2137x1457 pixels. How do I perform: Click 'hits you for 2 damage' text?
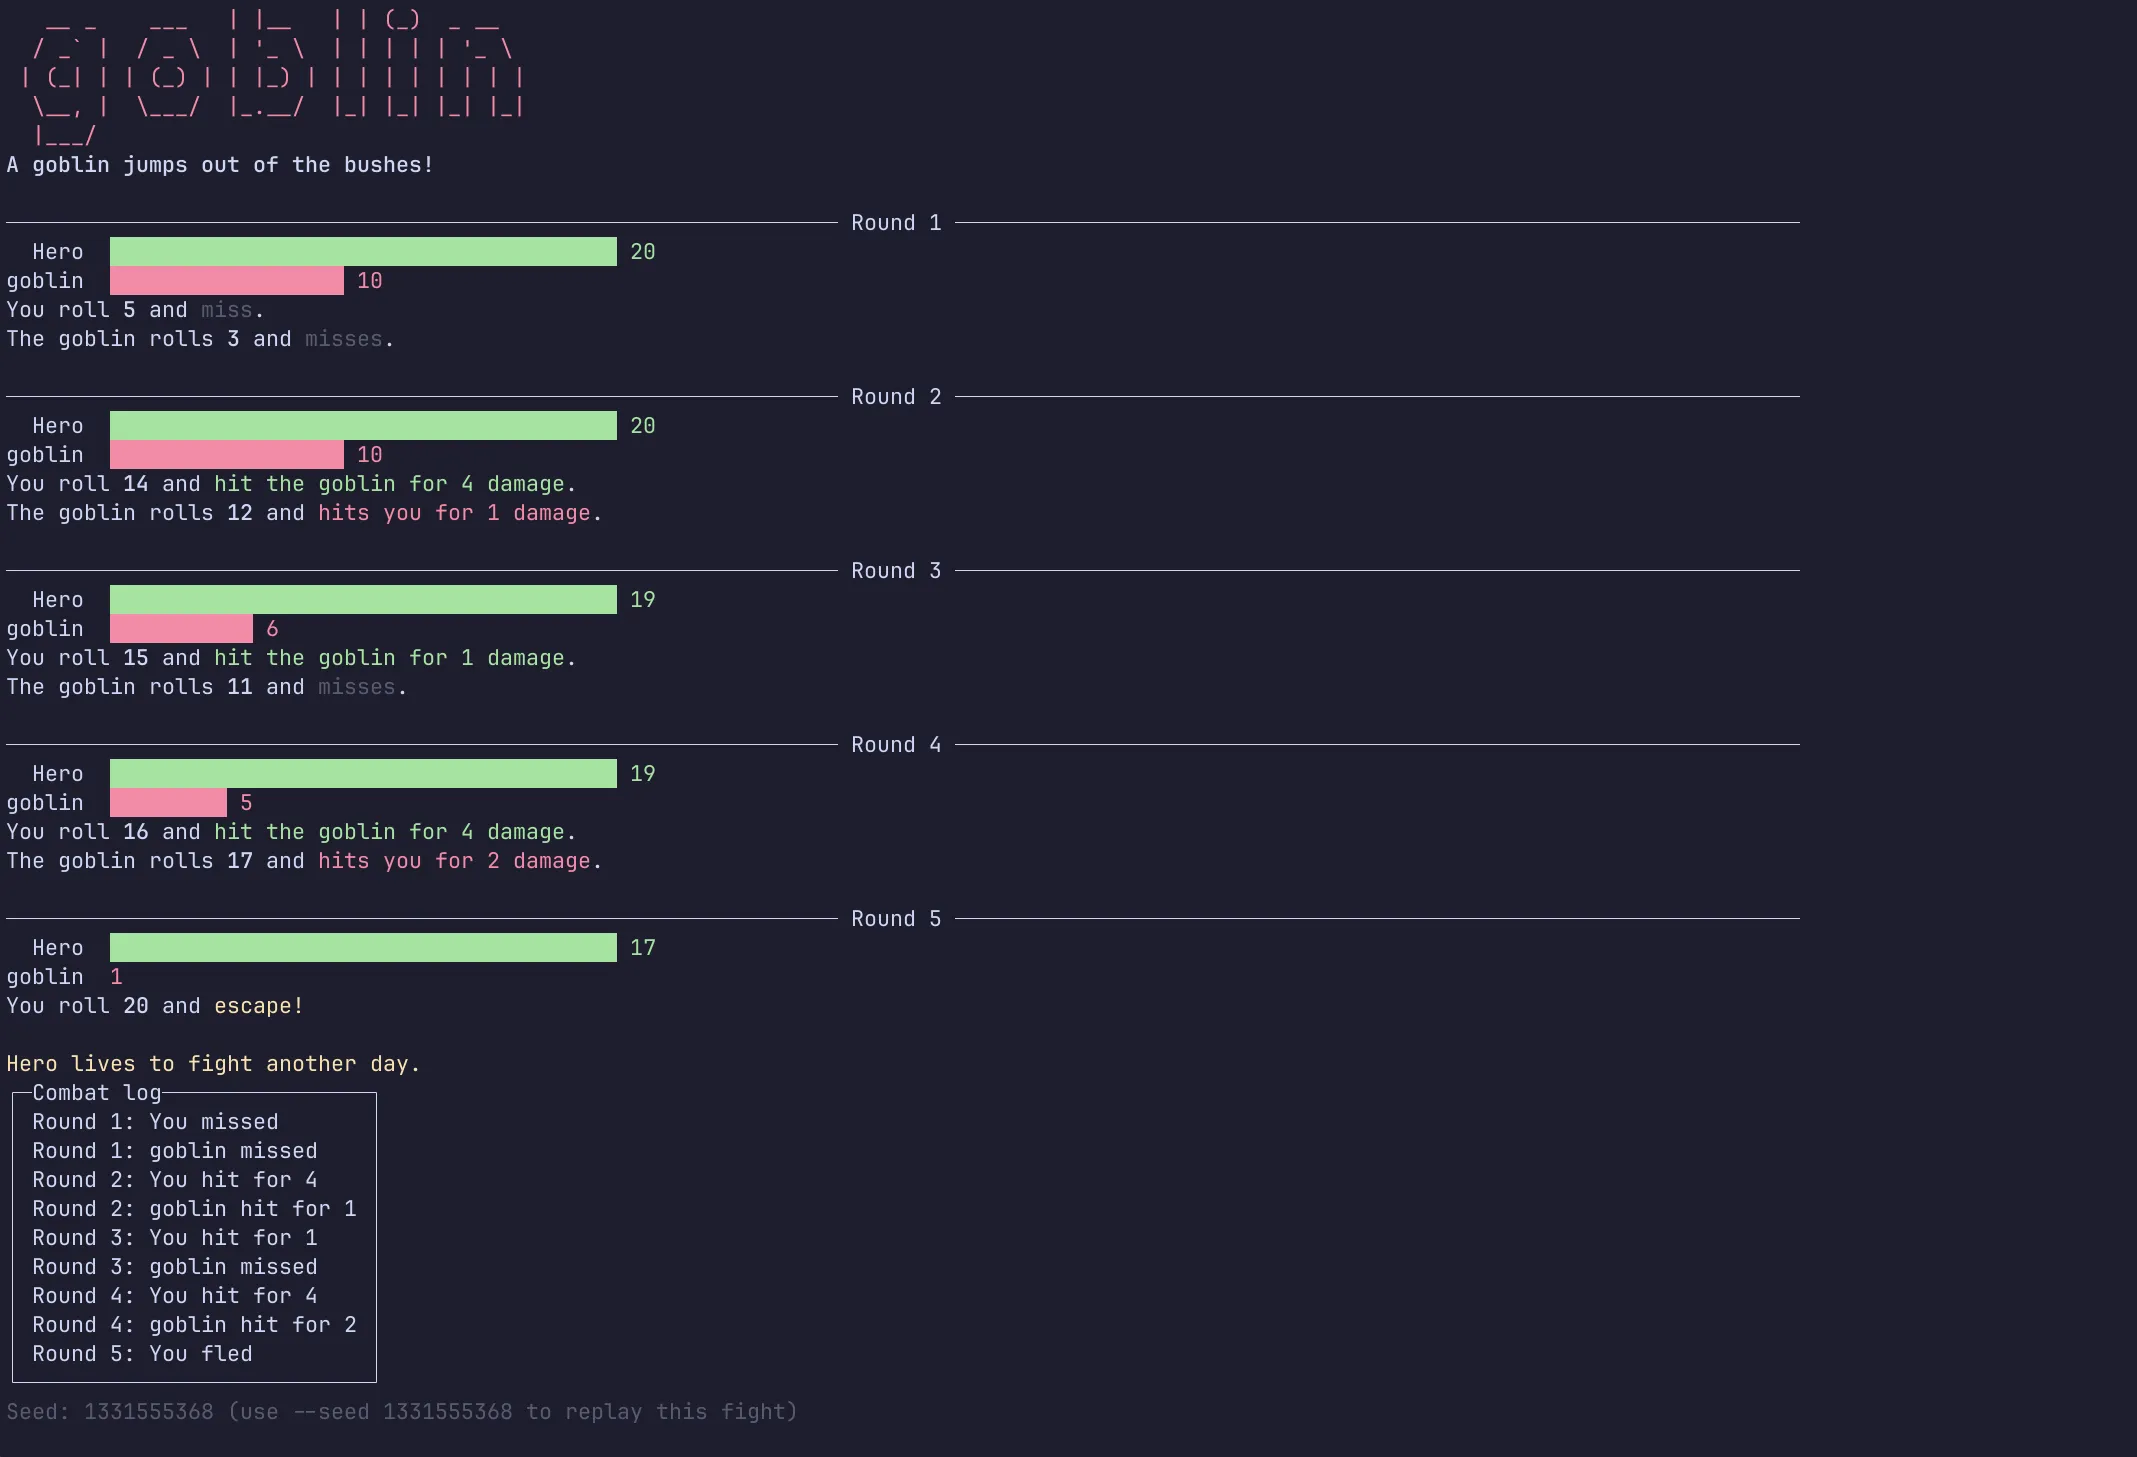(x=454, y=861)
